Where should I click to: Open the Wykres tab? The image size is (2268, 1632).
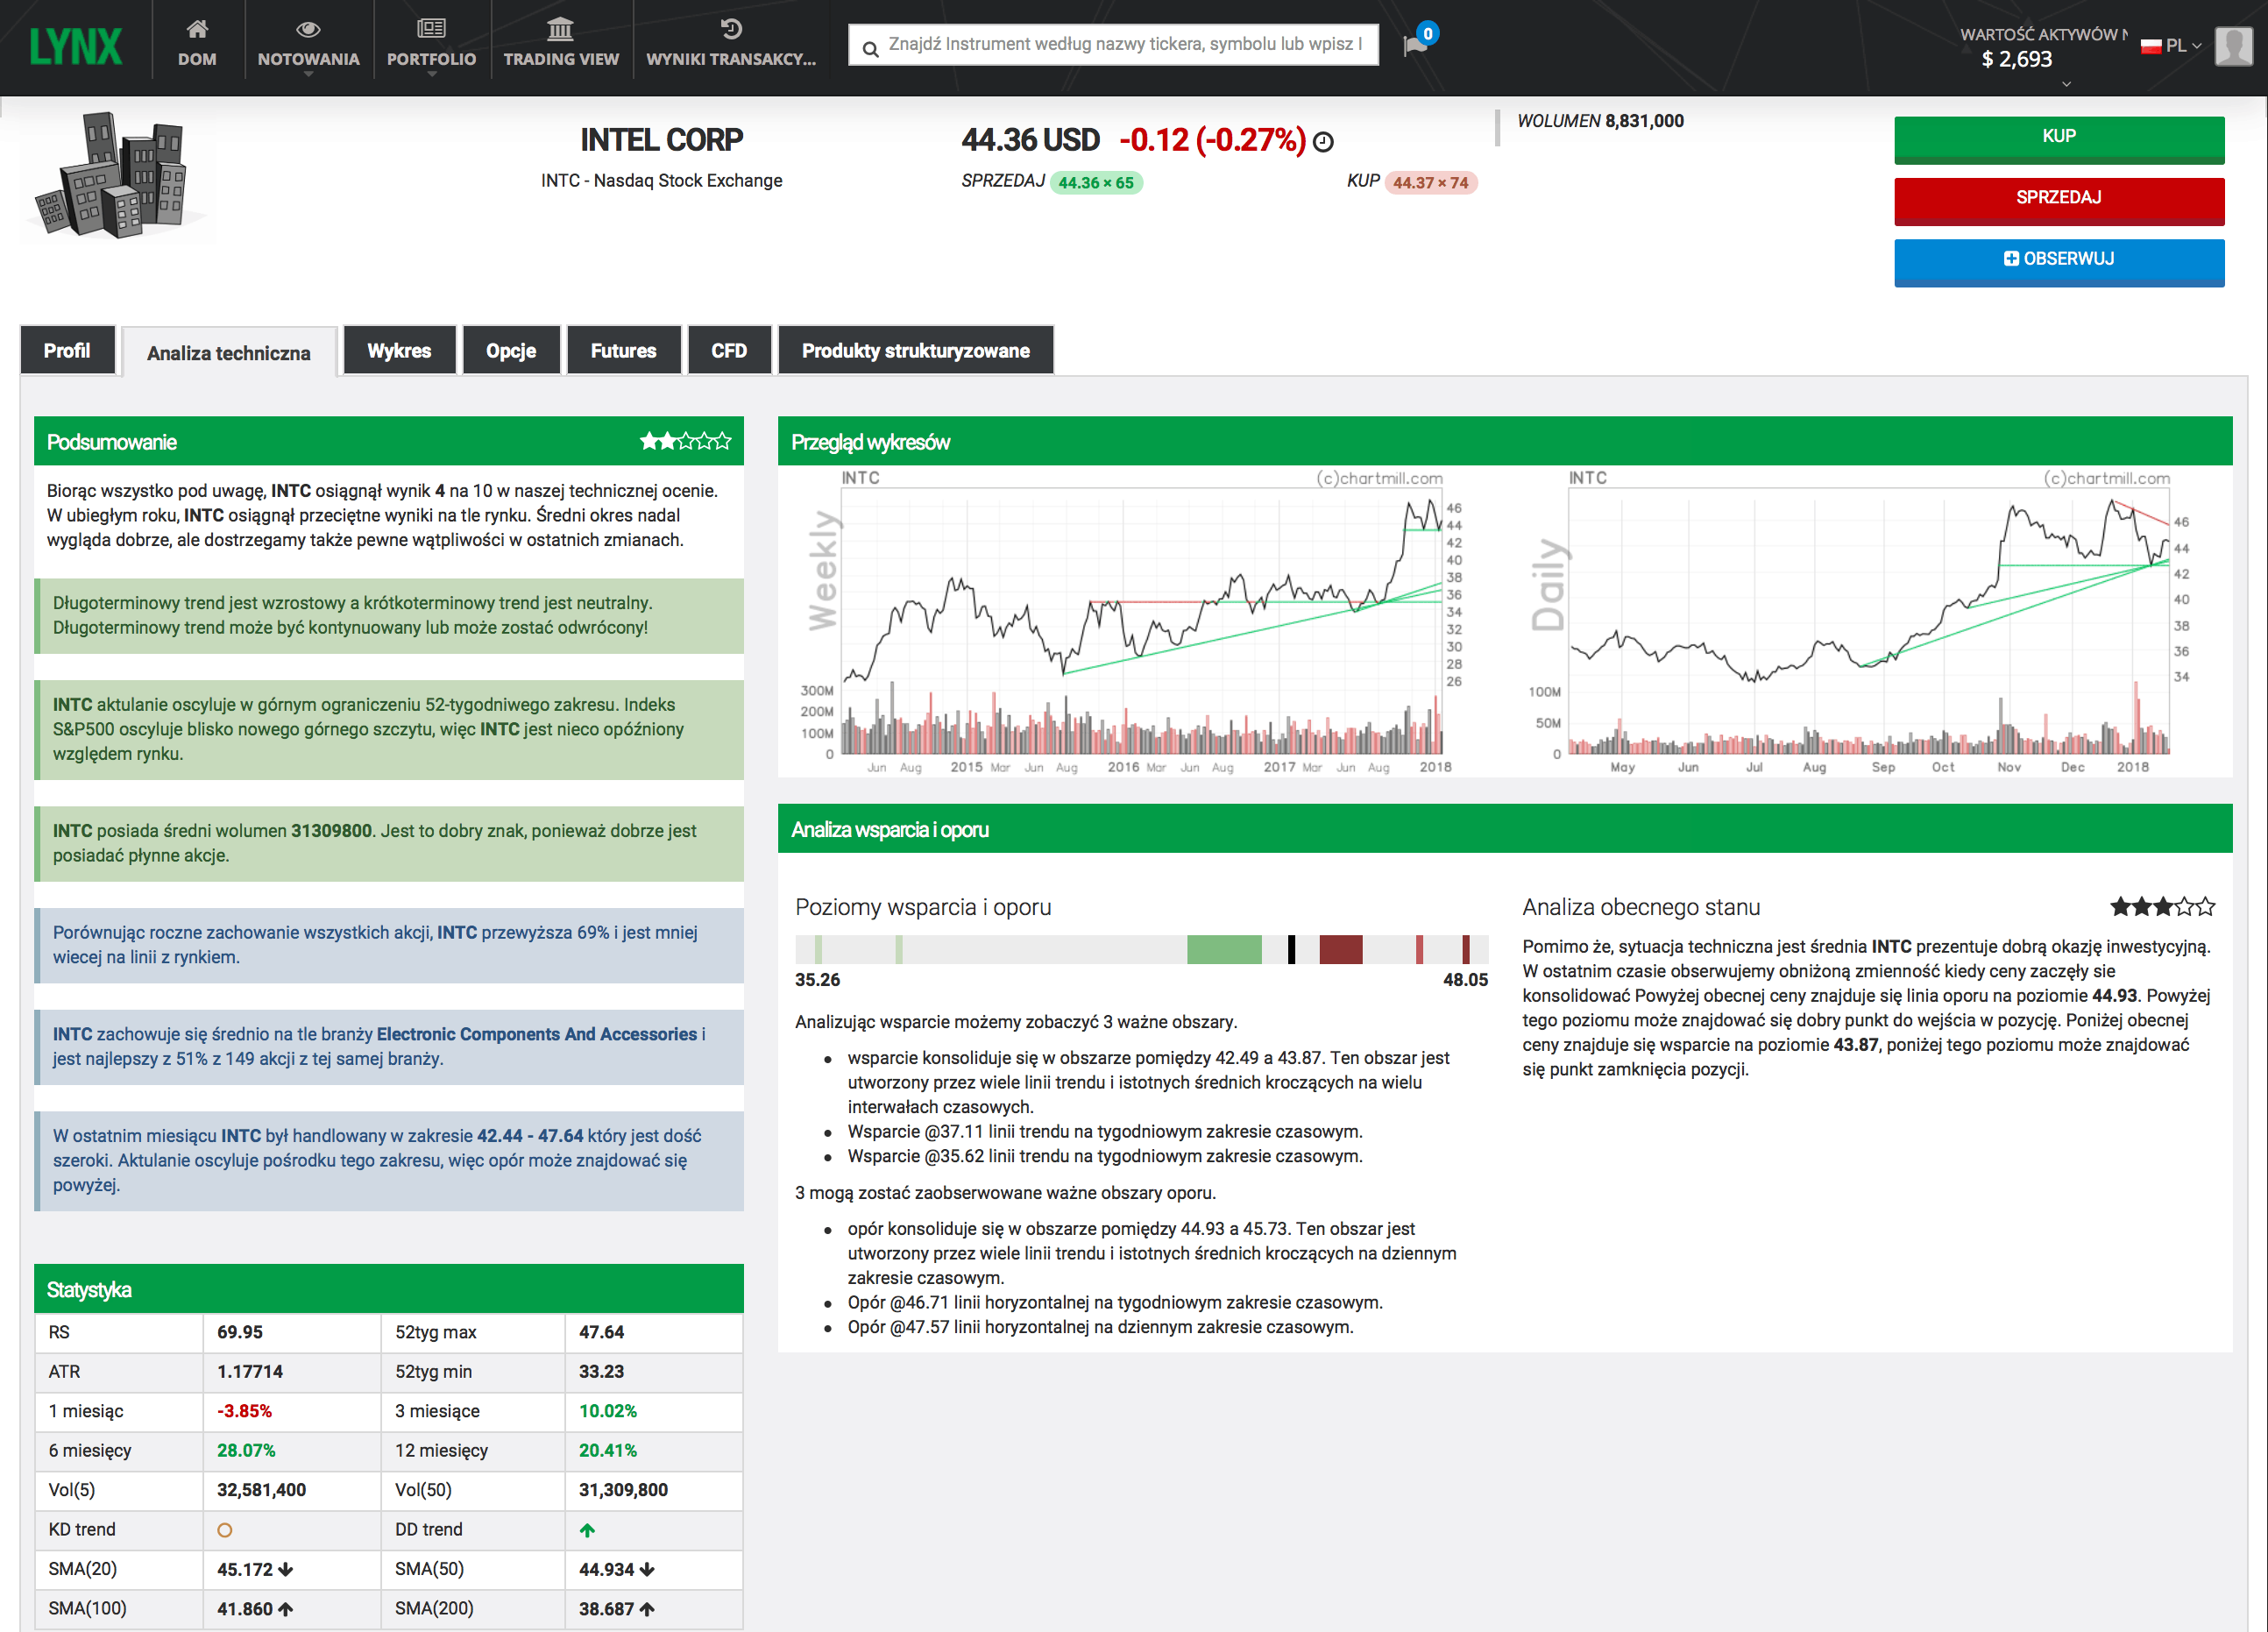click(x=399, y=350)
